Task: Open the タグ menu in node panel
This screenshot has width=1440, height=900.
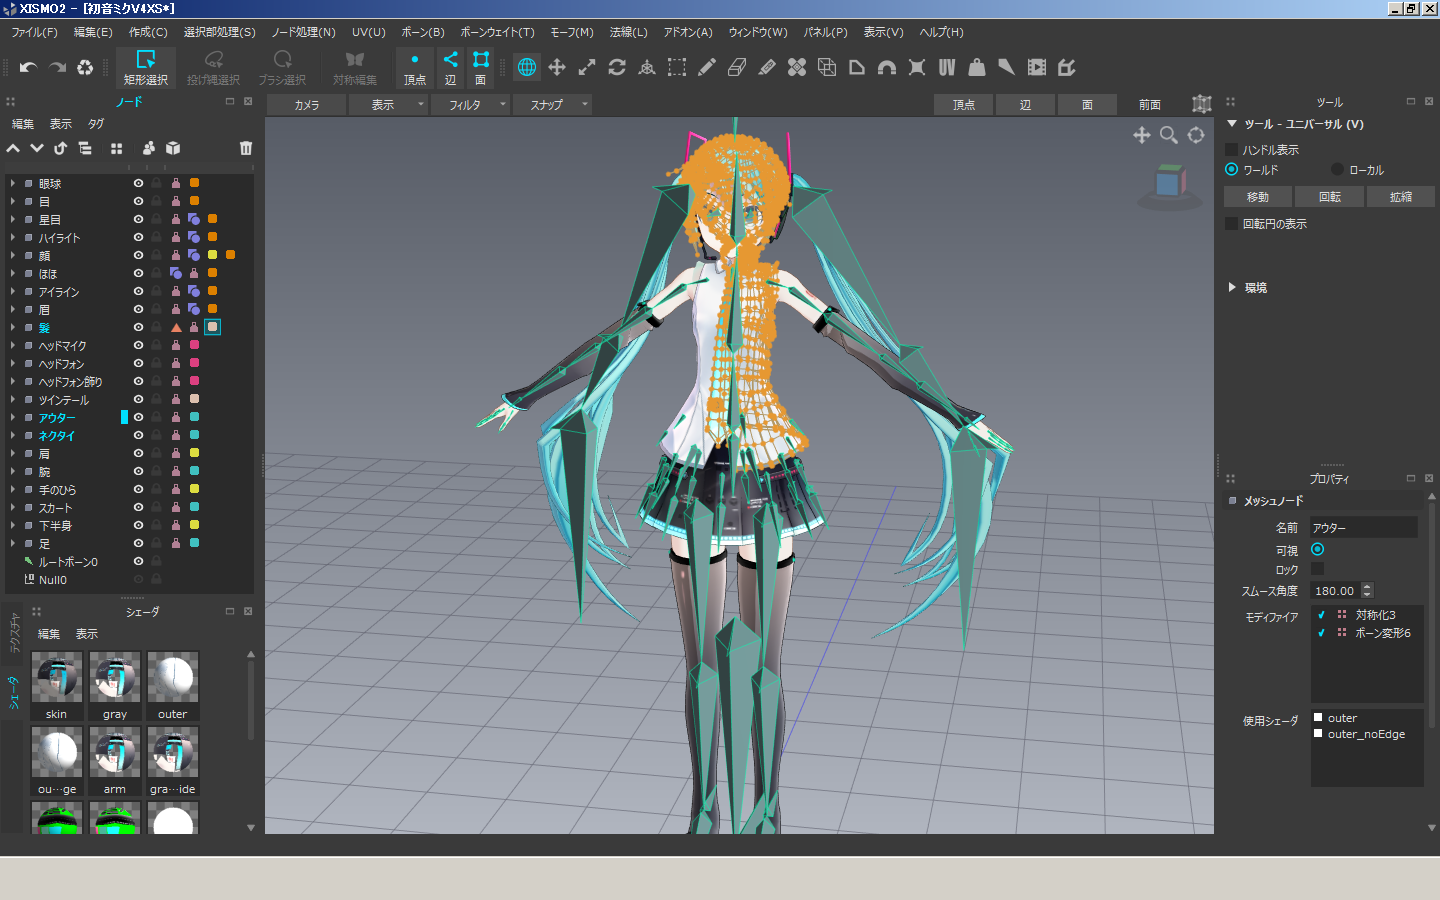Action: 96,124
